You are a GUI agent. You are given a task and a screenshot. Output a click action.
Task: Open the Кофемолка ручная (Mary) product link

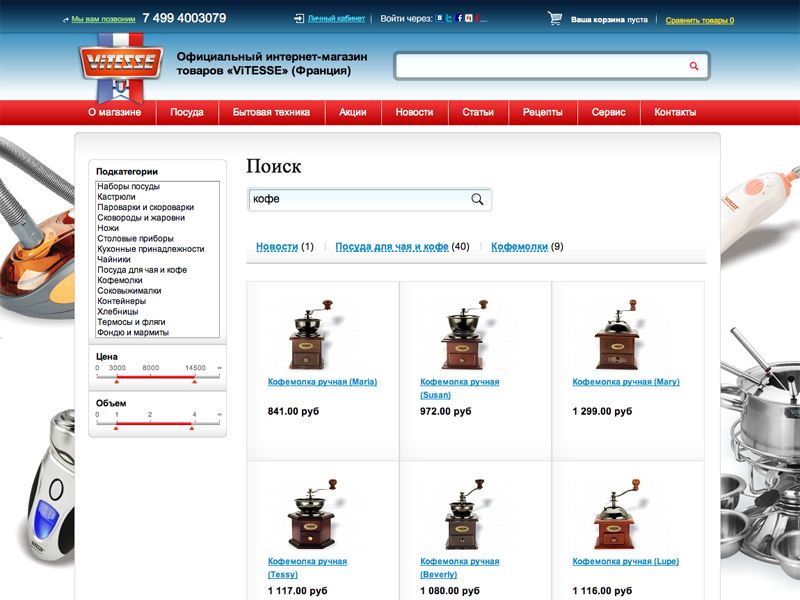point(626,382)
